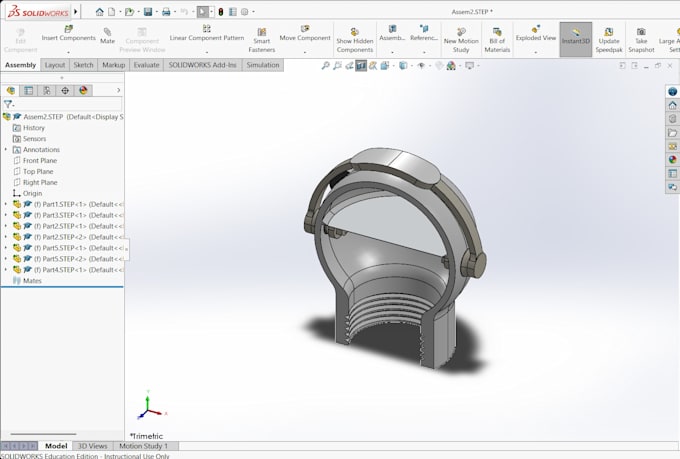Switch to the Sketch tab
This screenshot has width=680, height=459.
click(x=83, y=65)
